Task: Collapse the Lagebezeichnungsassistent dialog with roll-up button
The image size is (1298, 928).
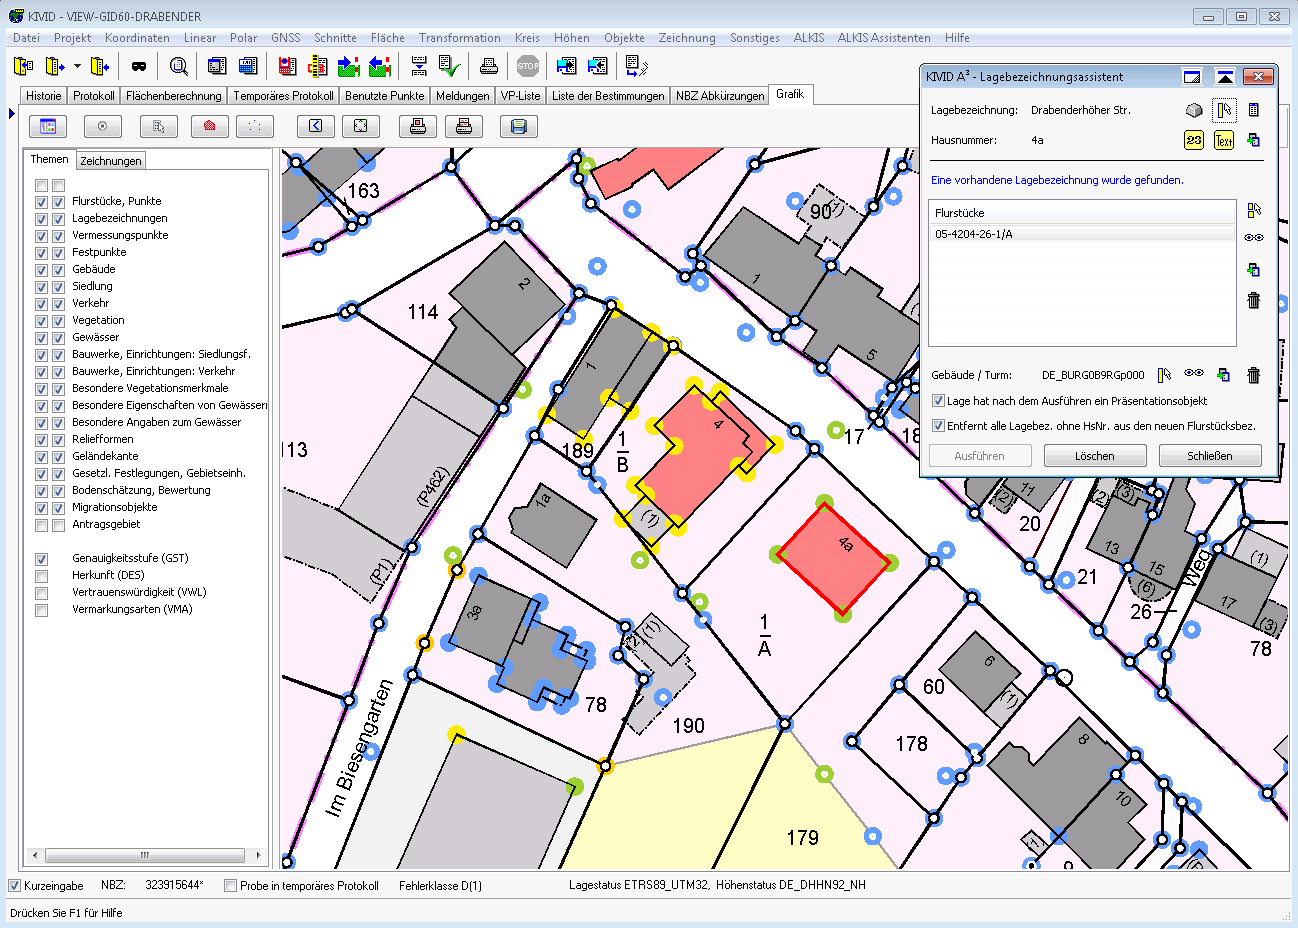Action: pyautogui.click(x=1224, y=77)
